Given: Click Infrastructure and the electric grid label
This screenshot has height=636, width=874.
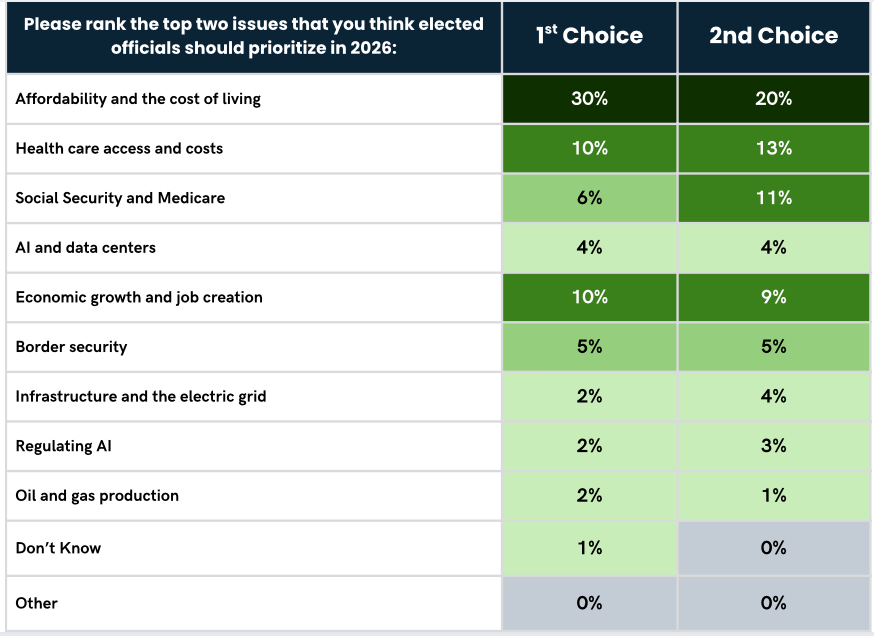Looking at the screenshot, I should 141,396.
